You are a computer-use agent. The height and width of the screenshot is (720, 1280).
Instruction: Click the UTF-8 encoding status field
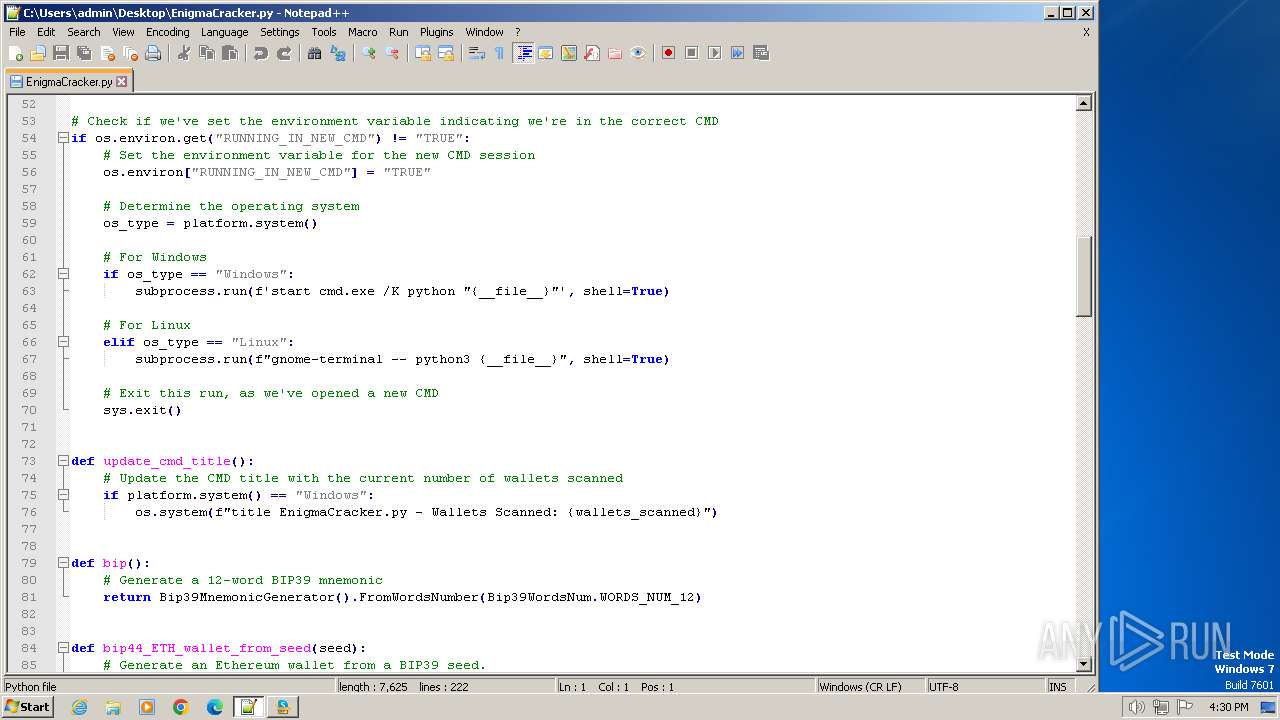984,687
